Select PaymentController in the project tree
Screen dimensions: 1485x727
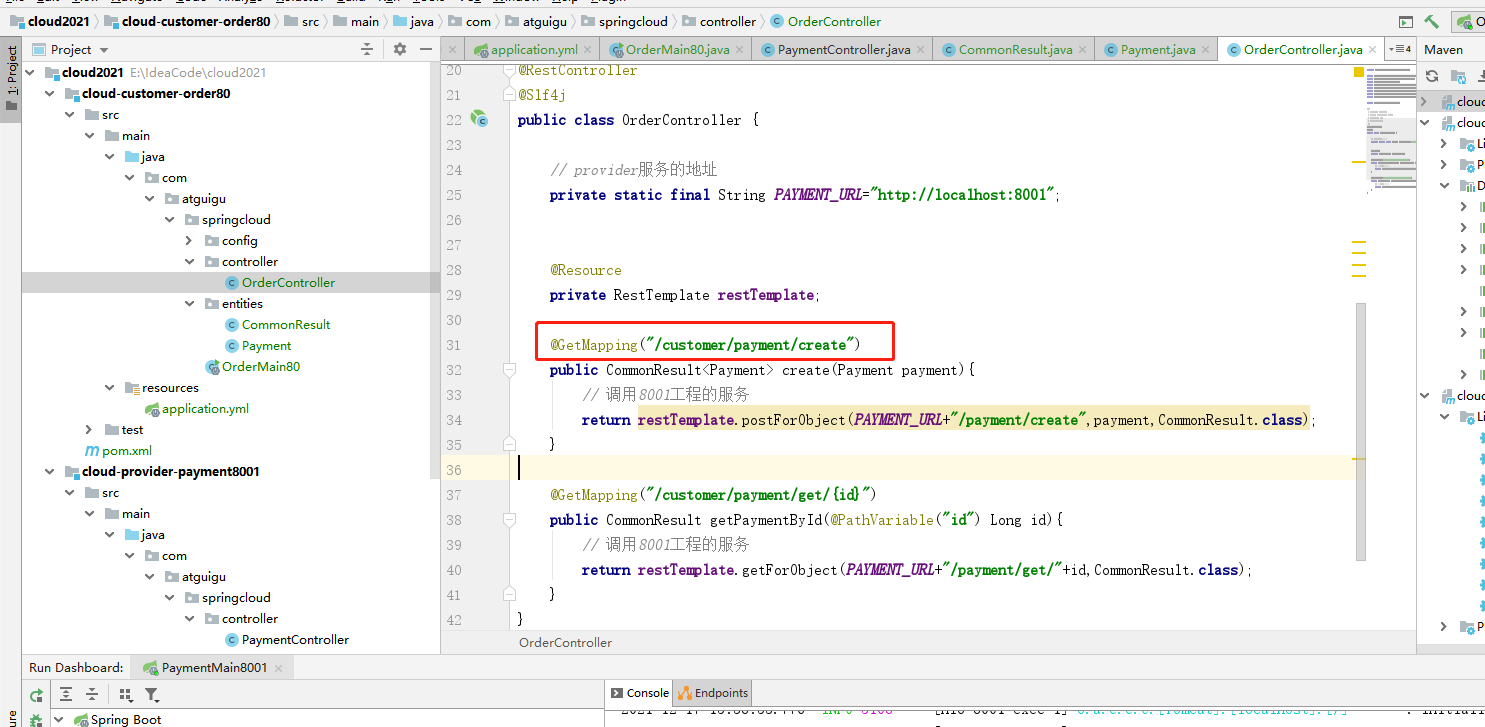click(x=296, y=640)
